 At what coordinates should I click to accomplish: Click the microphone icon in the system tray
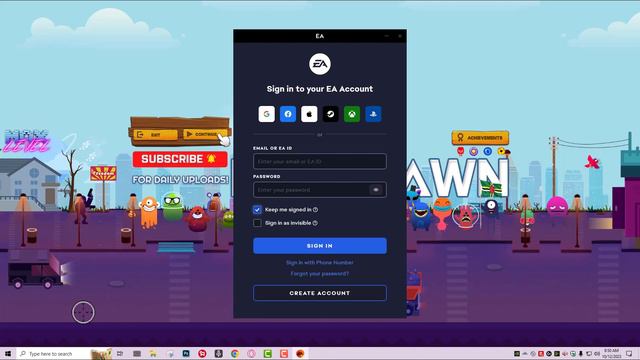click(581, 353)
